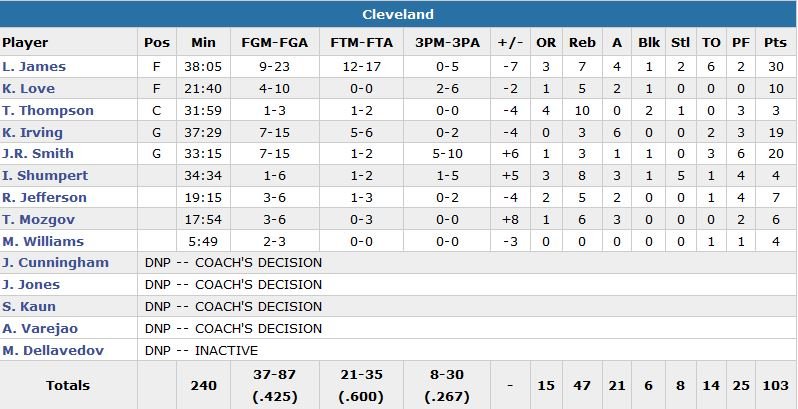
Task: Open J.R. Smith player profile
Action: pos(38,154)
